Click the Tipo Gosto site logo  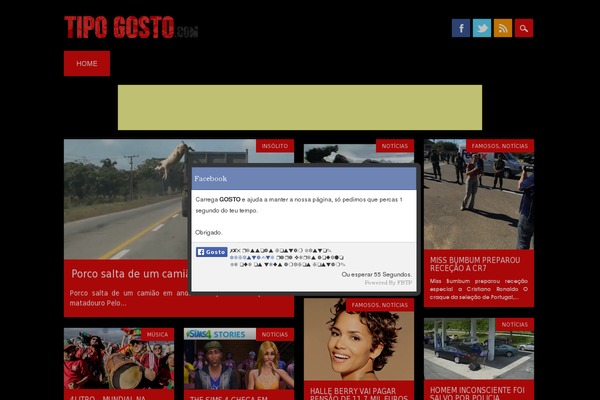131,27
